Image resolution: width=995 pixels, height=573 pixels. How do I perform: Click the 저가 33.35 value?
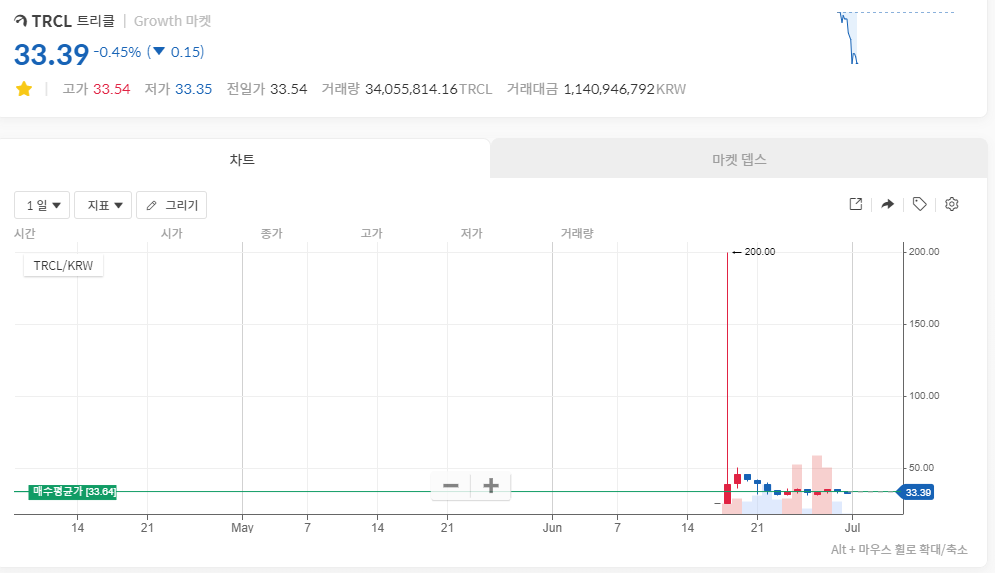click(194, 89)
